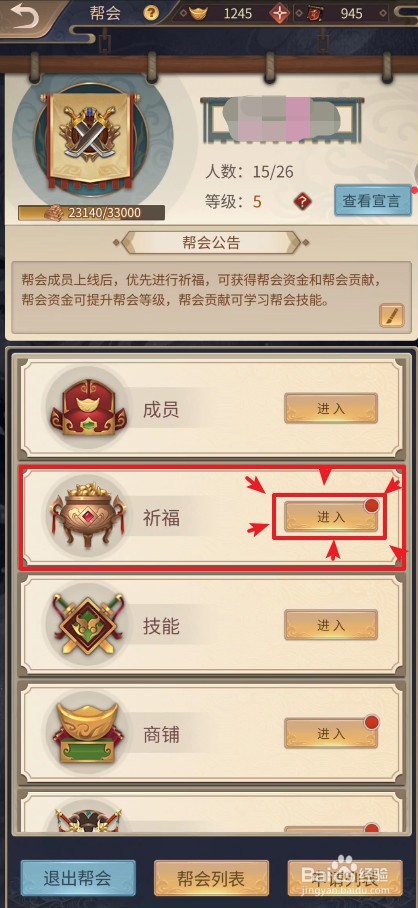
Task: Click the 退出帮会 button
Action: pos(78,878)
